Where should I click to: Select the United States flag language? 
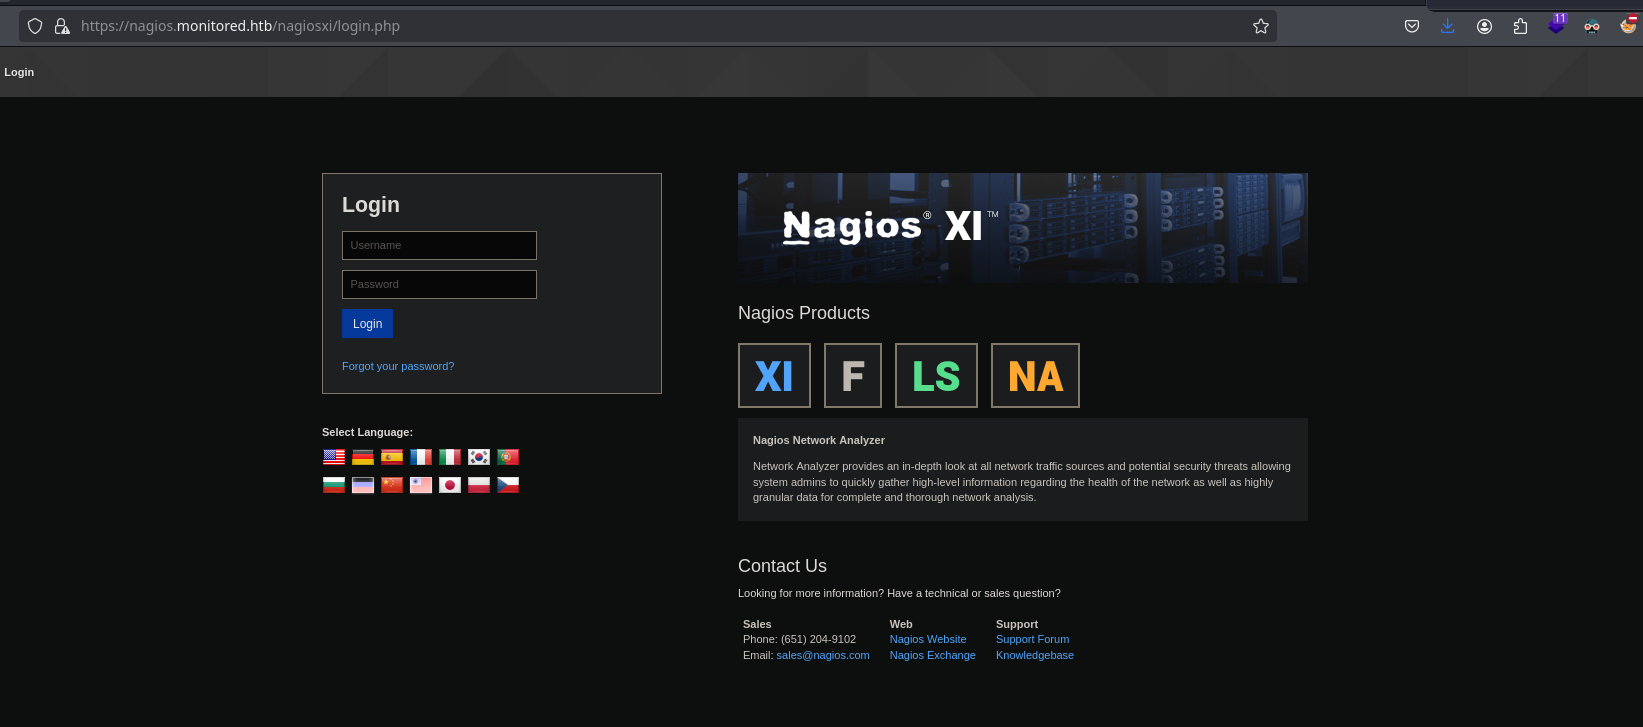point(334,457)
